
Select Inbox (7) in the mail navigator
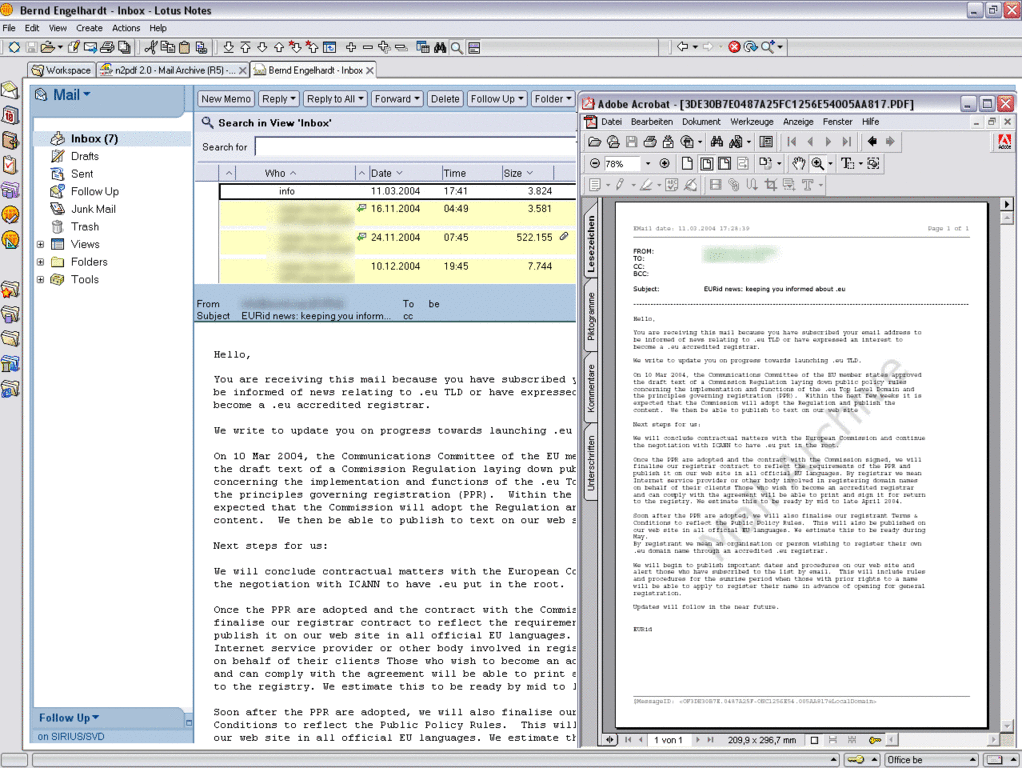click(x=94, y=139)
